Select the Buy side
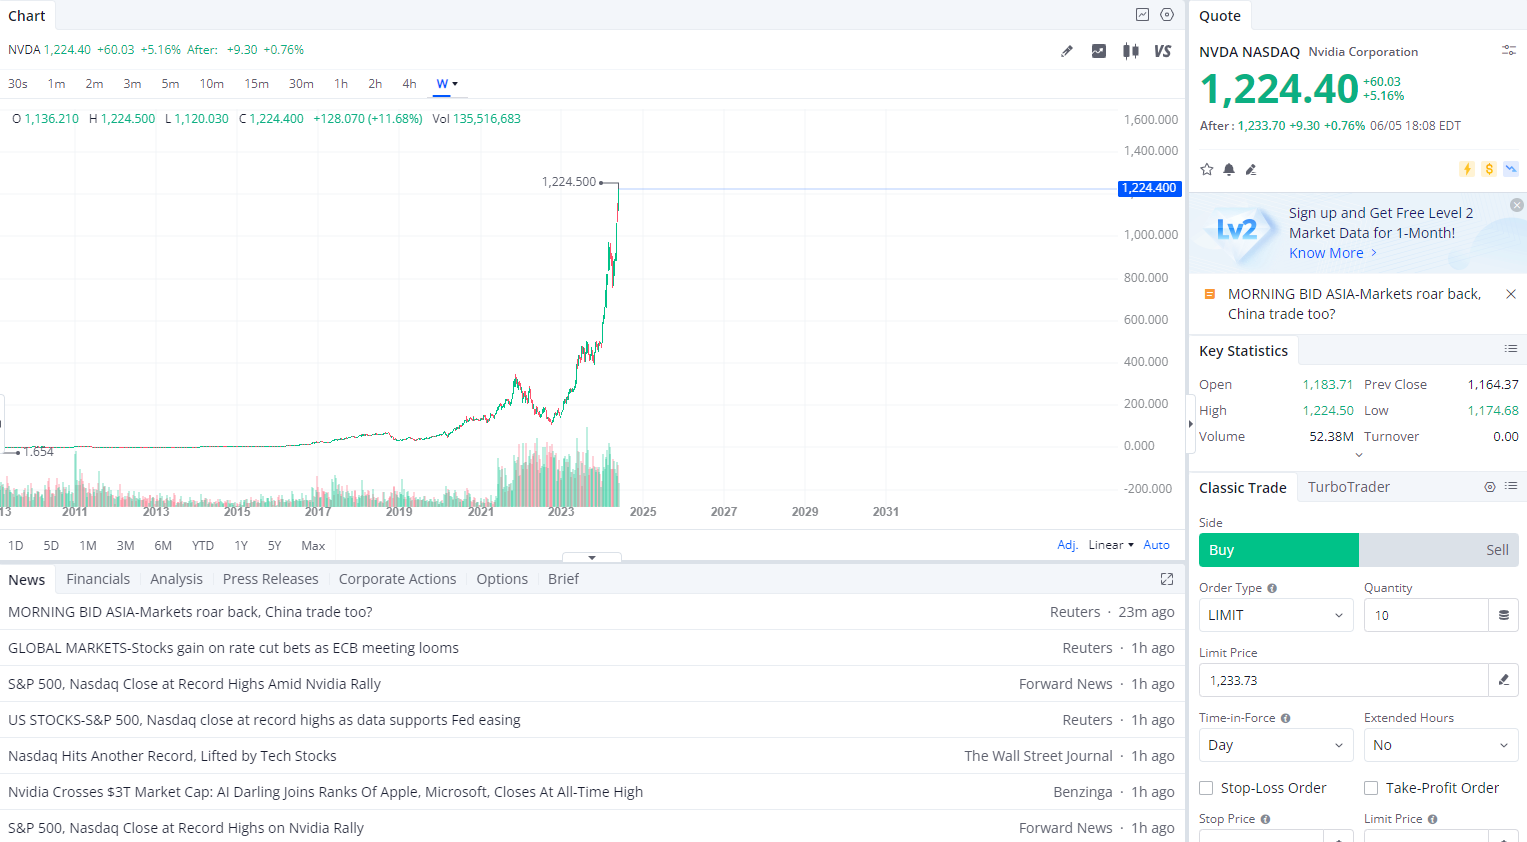Image resolution: width=1527 pixels, height=842 pixels. point(1279,550)
